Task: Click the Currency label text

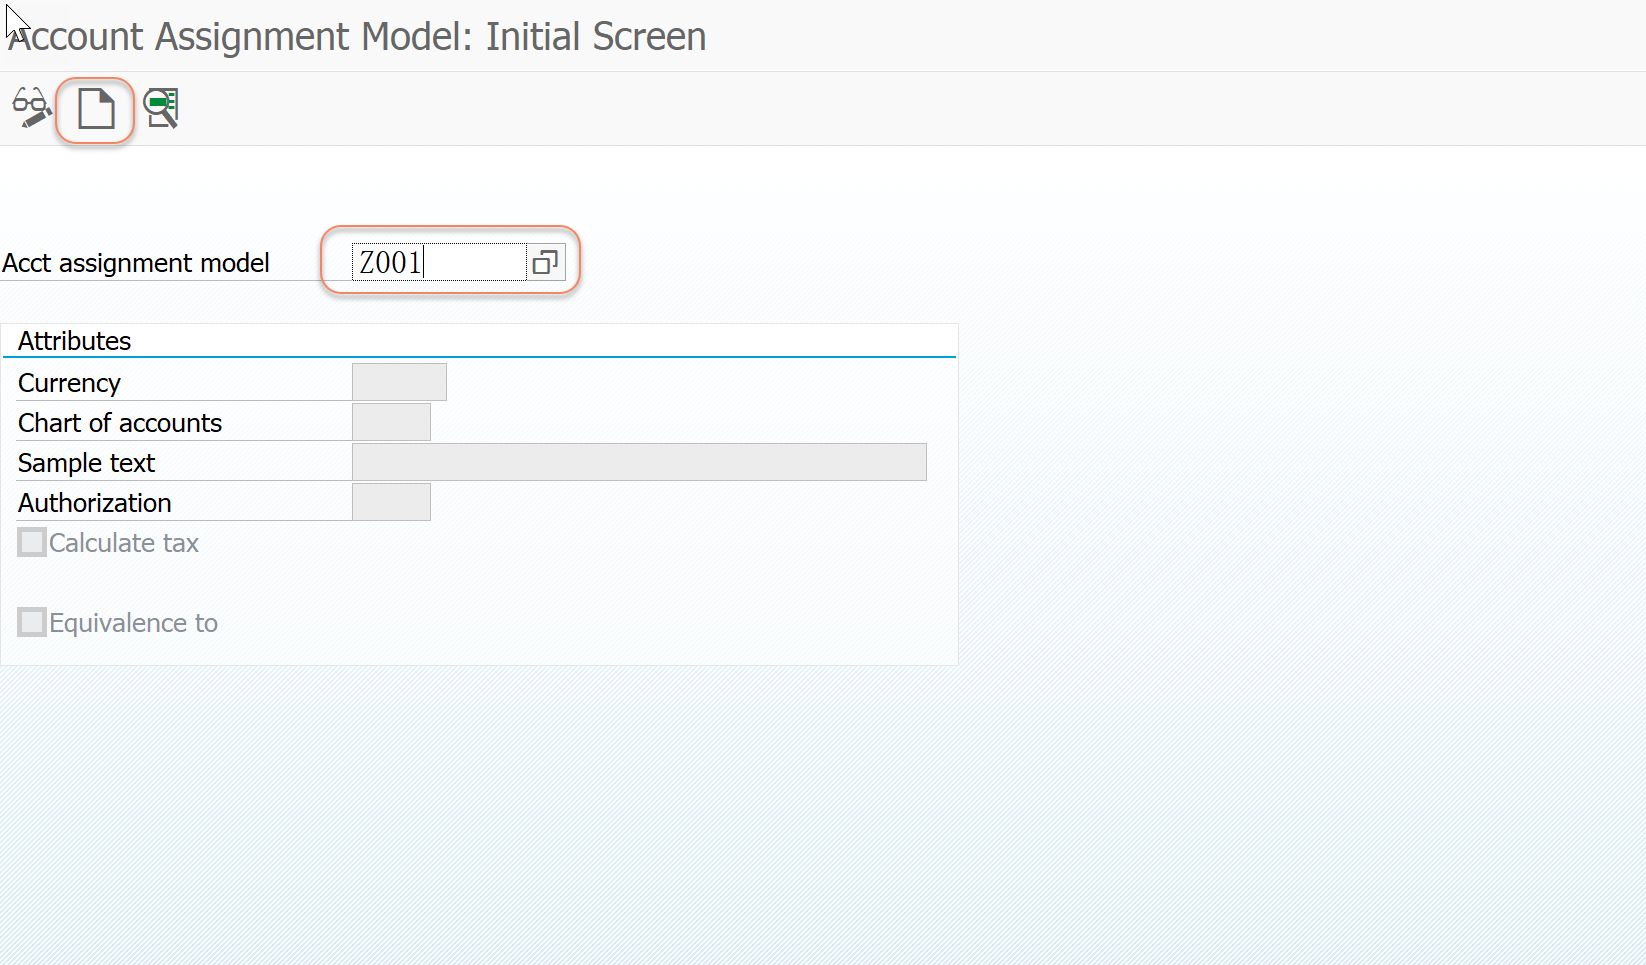Action: pos(69,383)
